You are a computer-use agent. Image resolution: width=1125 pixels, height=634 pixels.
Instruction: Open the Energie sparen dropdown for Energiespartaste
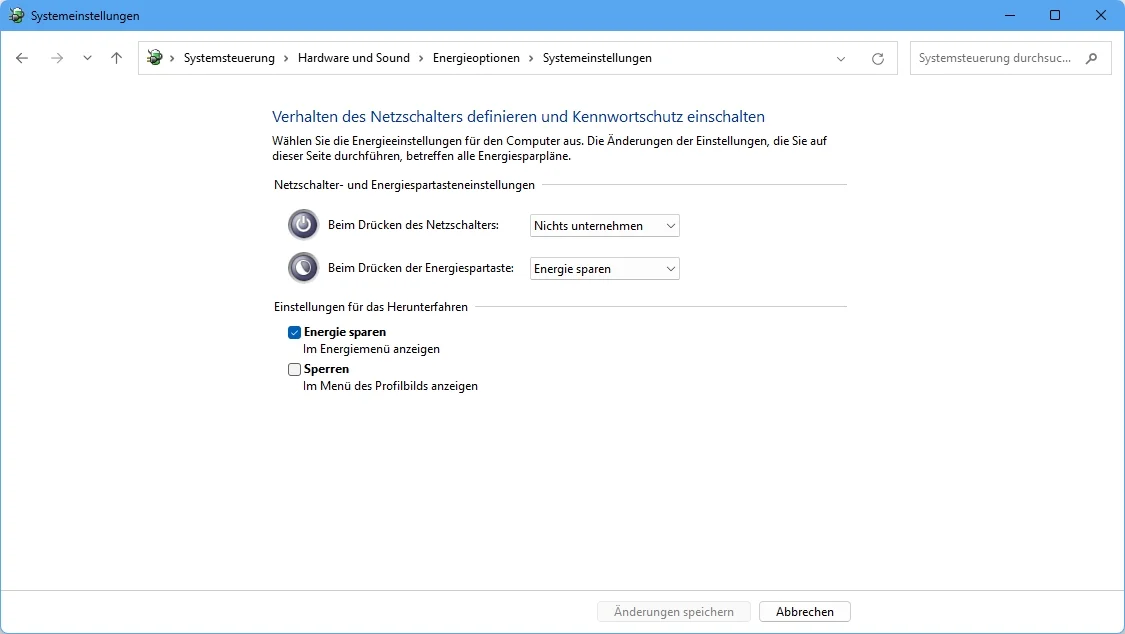coord(604,269)
